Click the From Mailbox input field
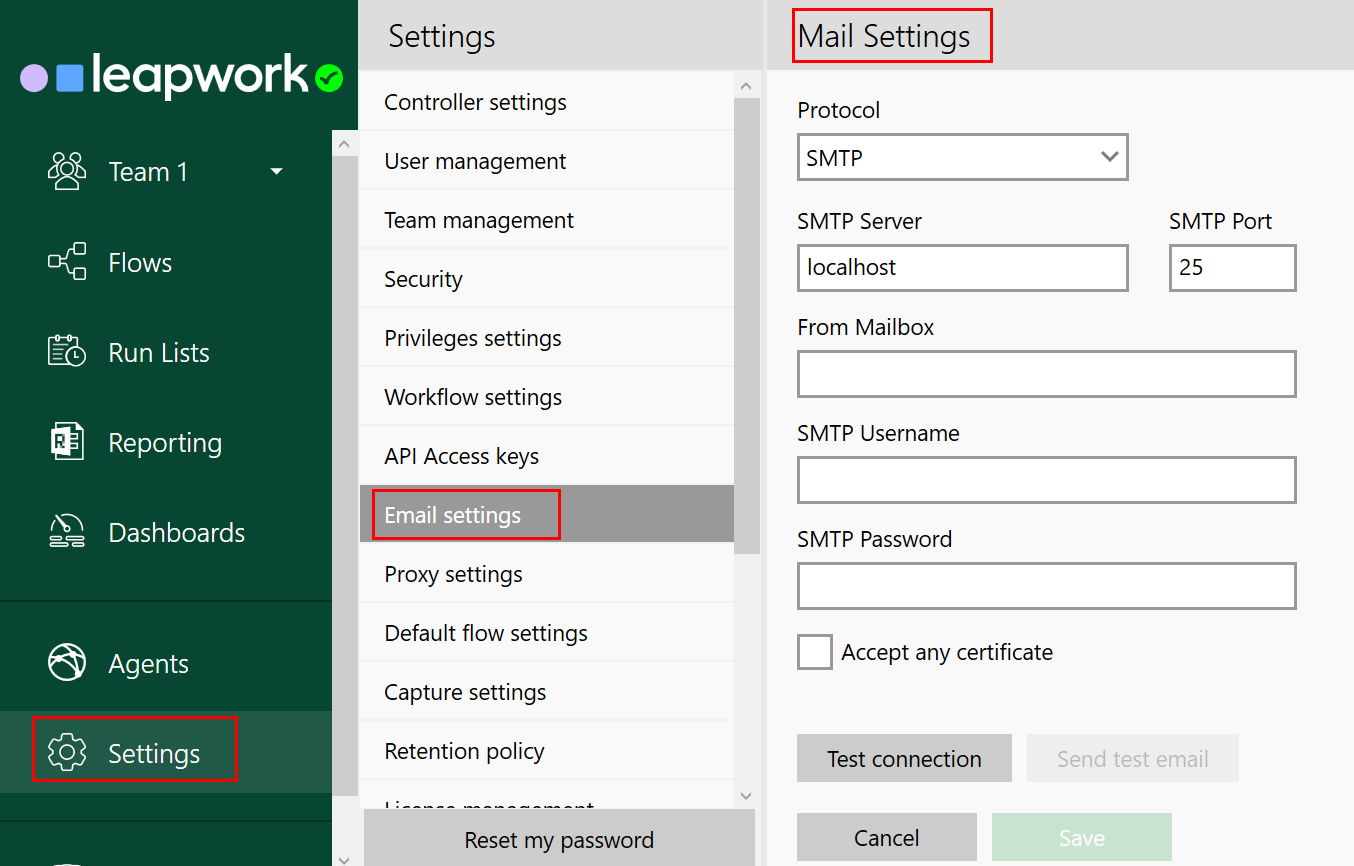Image resolution: width=1354 pixels, height=866 pixels. (1046, 373)
